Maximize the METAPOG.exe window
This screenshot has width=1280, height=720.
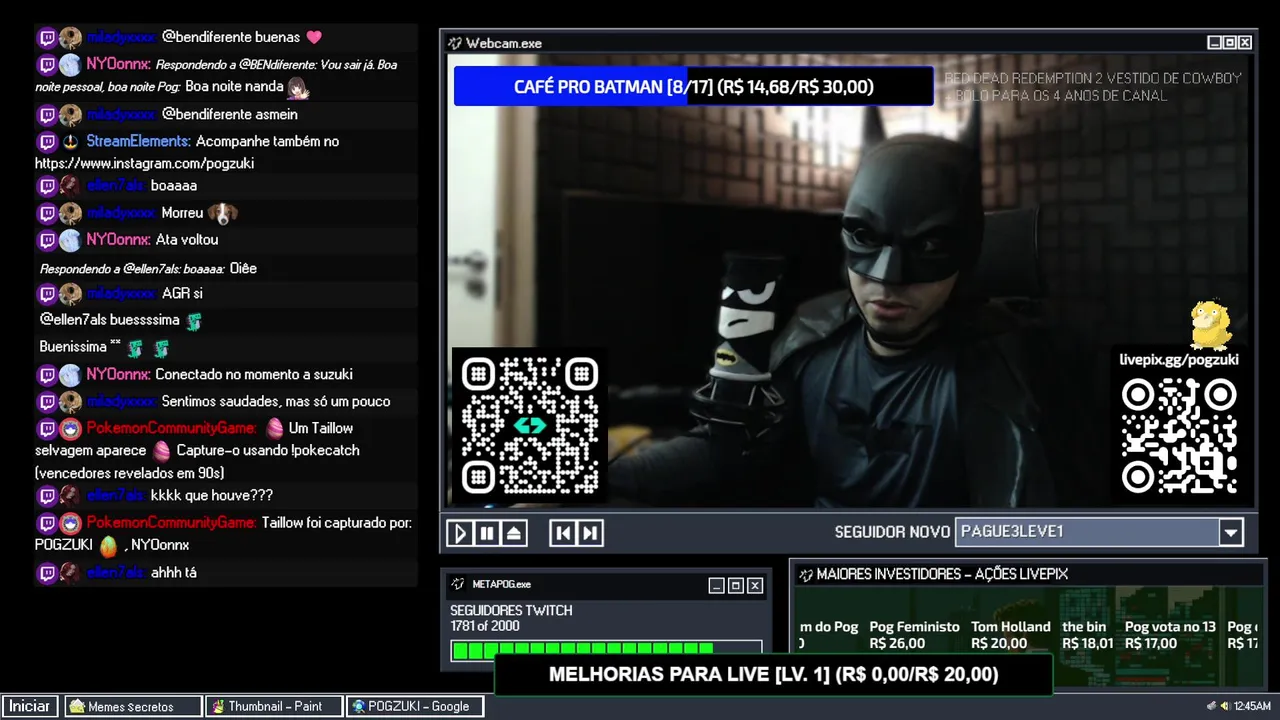(735, 585)
